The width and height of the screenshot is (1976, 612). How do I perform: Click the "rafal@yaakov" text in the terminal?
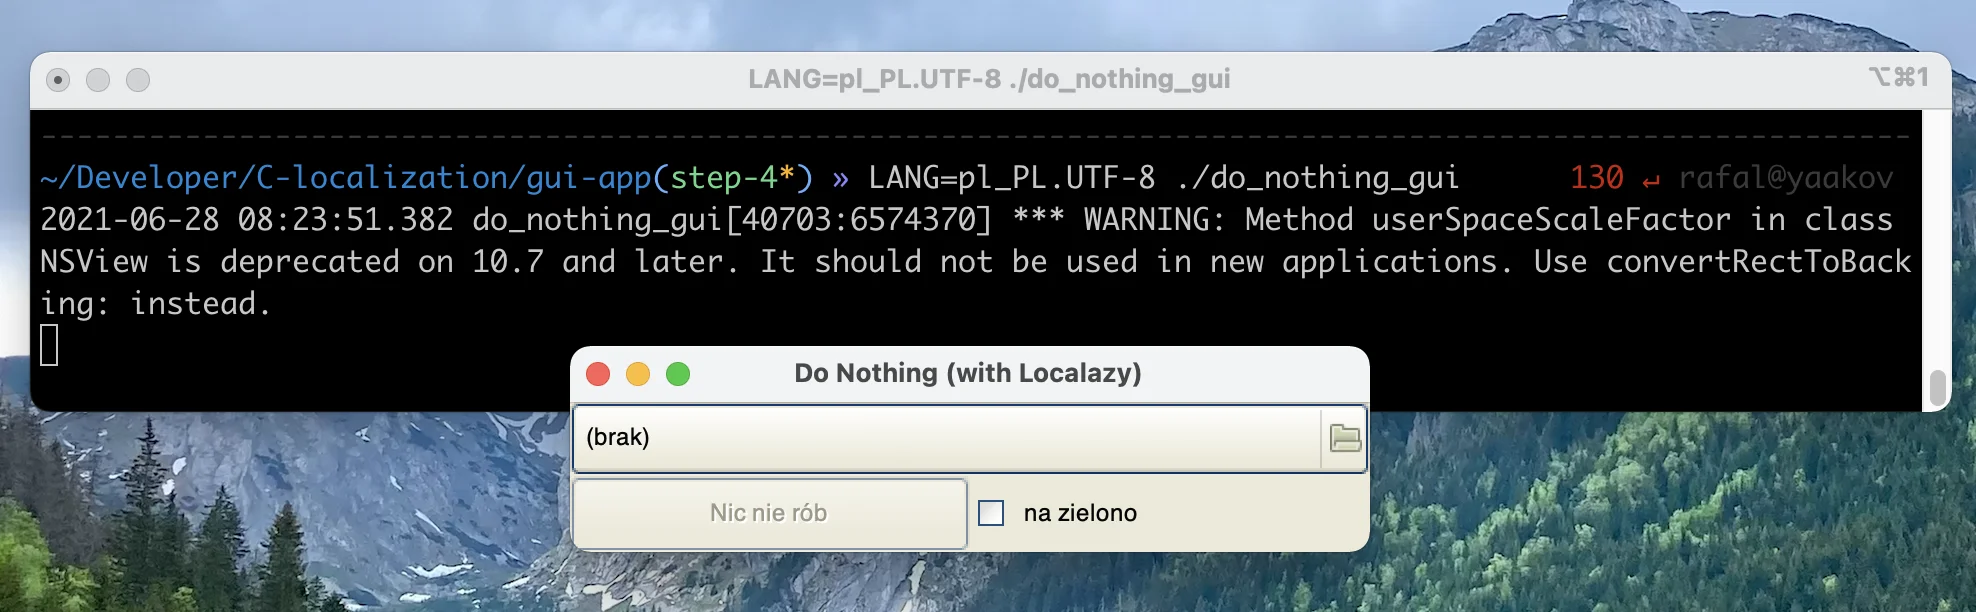click(x=1785, y=178)
